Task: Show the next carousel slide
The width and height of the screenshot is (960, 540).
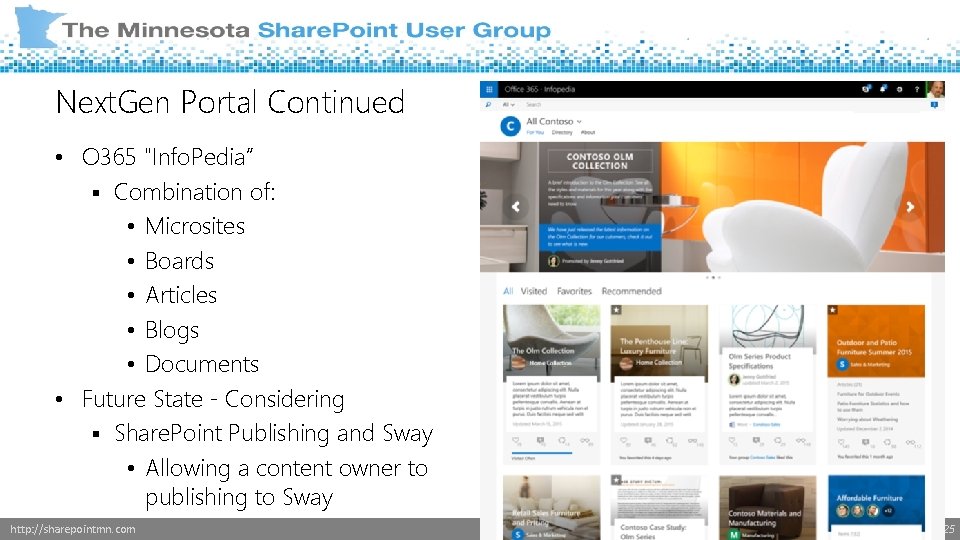Action: coord(910,207)
